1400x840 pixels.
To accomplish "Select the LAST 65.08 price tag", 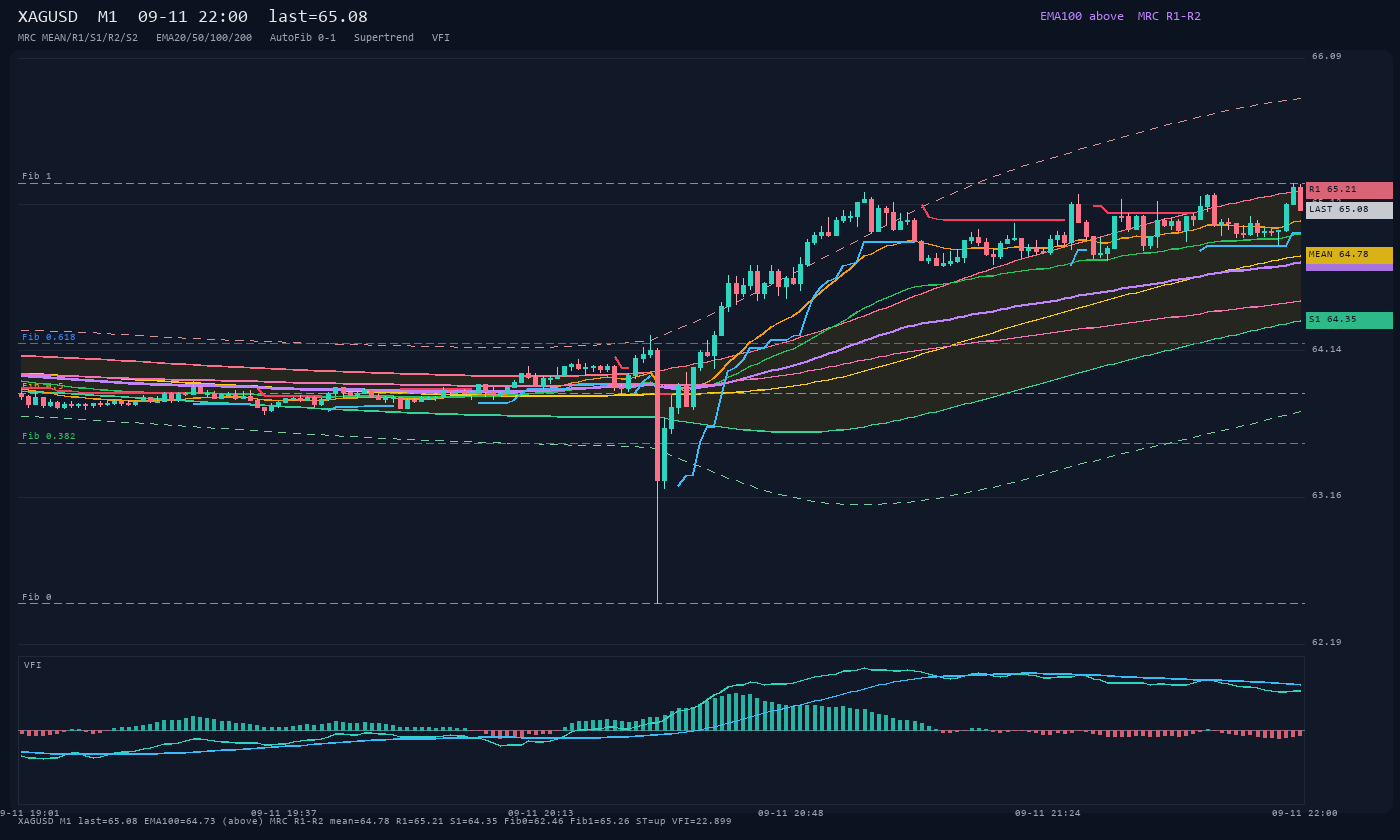I will point(1349,210).
